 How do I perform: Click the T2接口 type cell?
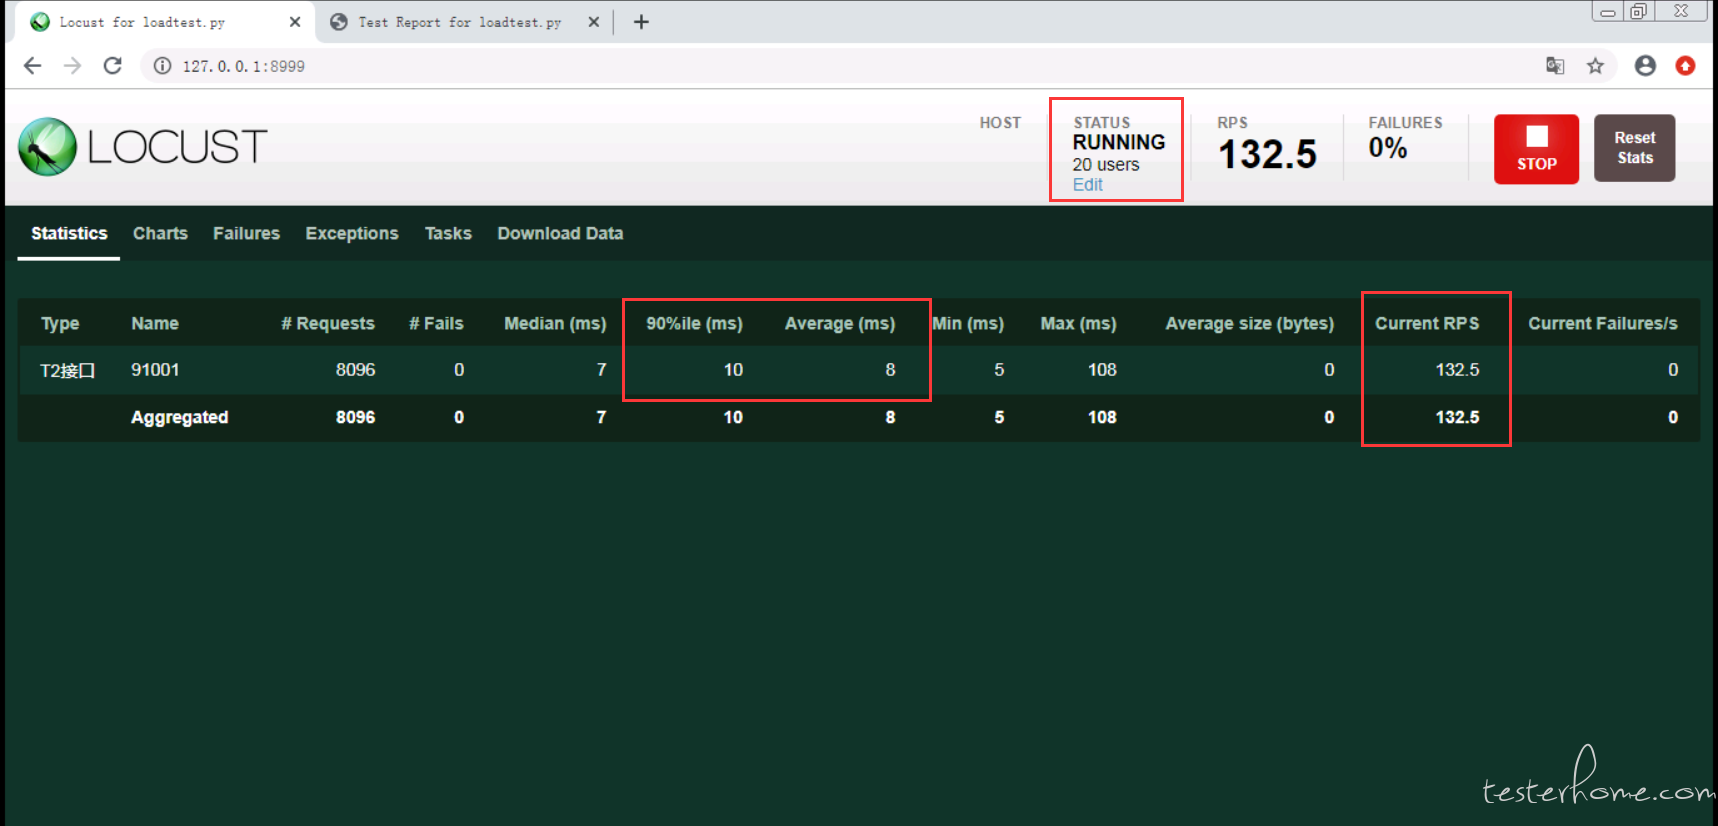[x=67, y=370]
